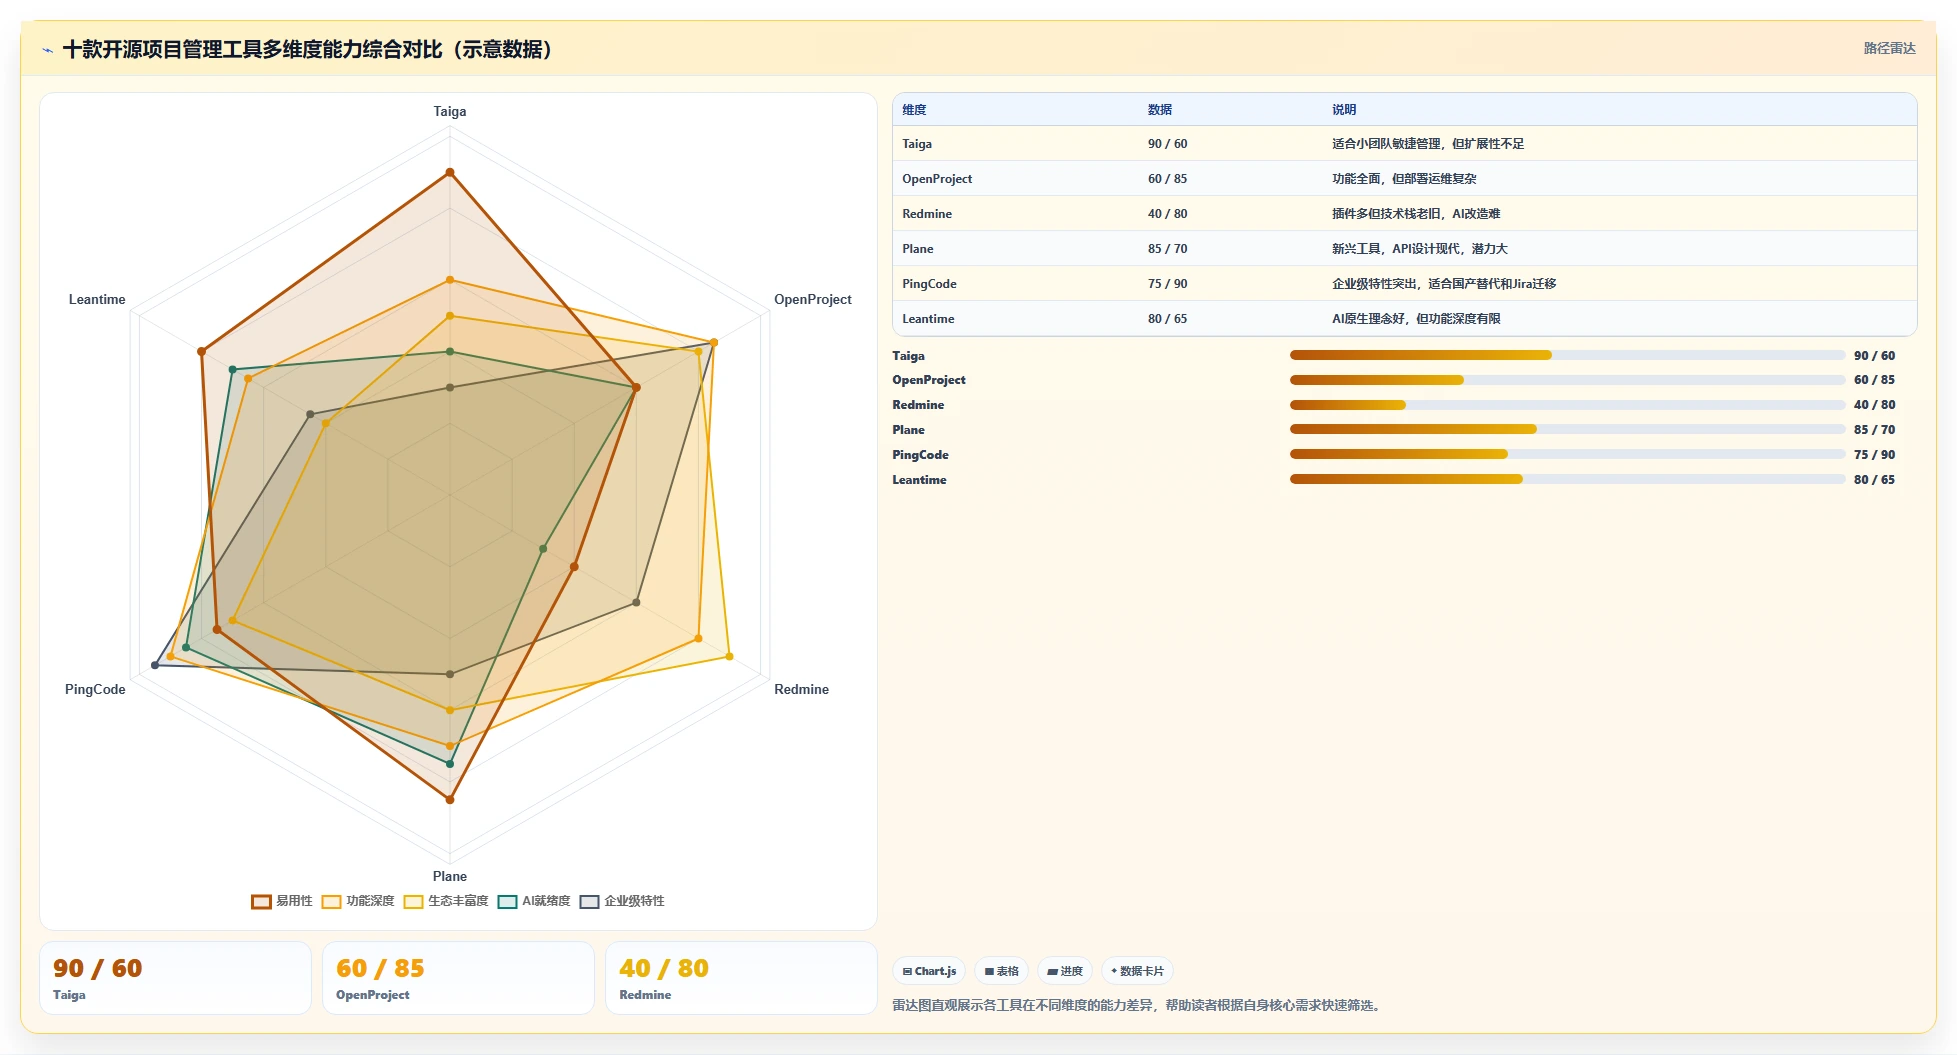Click the Plane axis label on radar chart
Screen dimensions: 1957x1055
point(450,876)
